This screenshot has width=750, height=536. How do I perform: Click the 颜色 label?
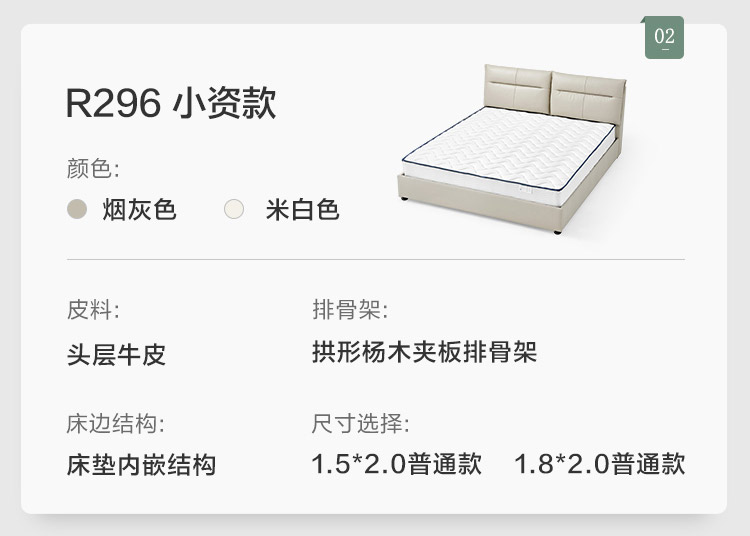click(x=93, y=168)
